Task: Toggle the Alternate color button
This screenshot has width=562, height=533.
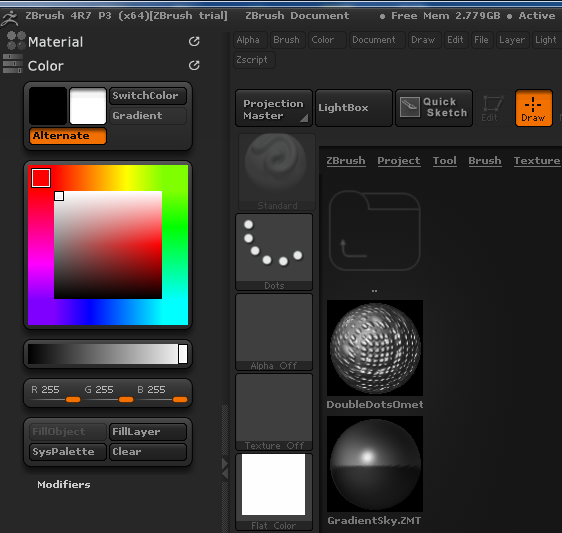Action: click(x=68, y=136)
